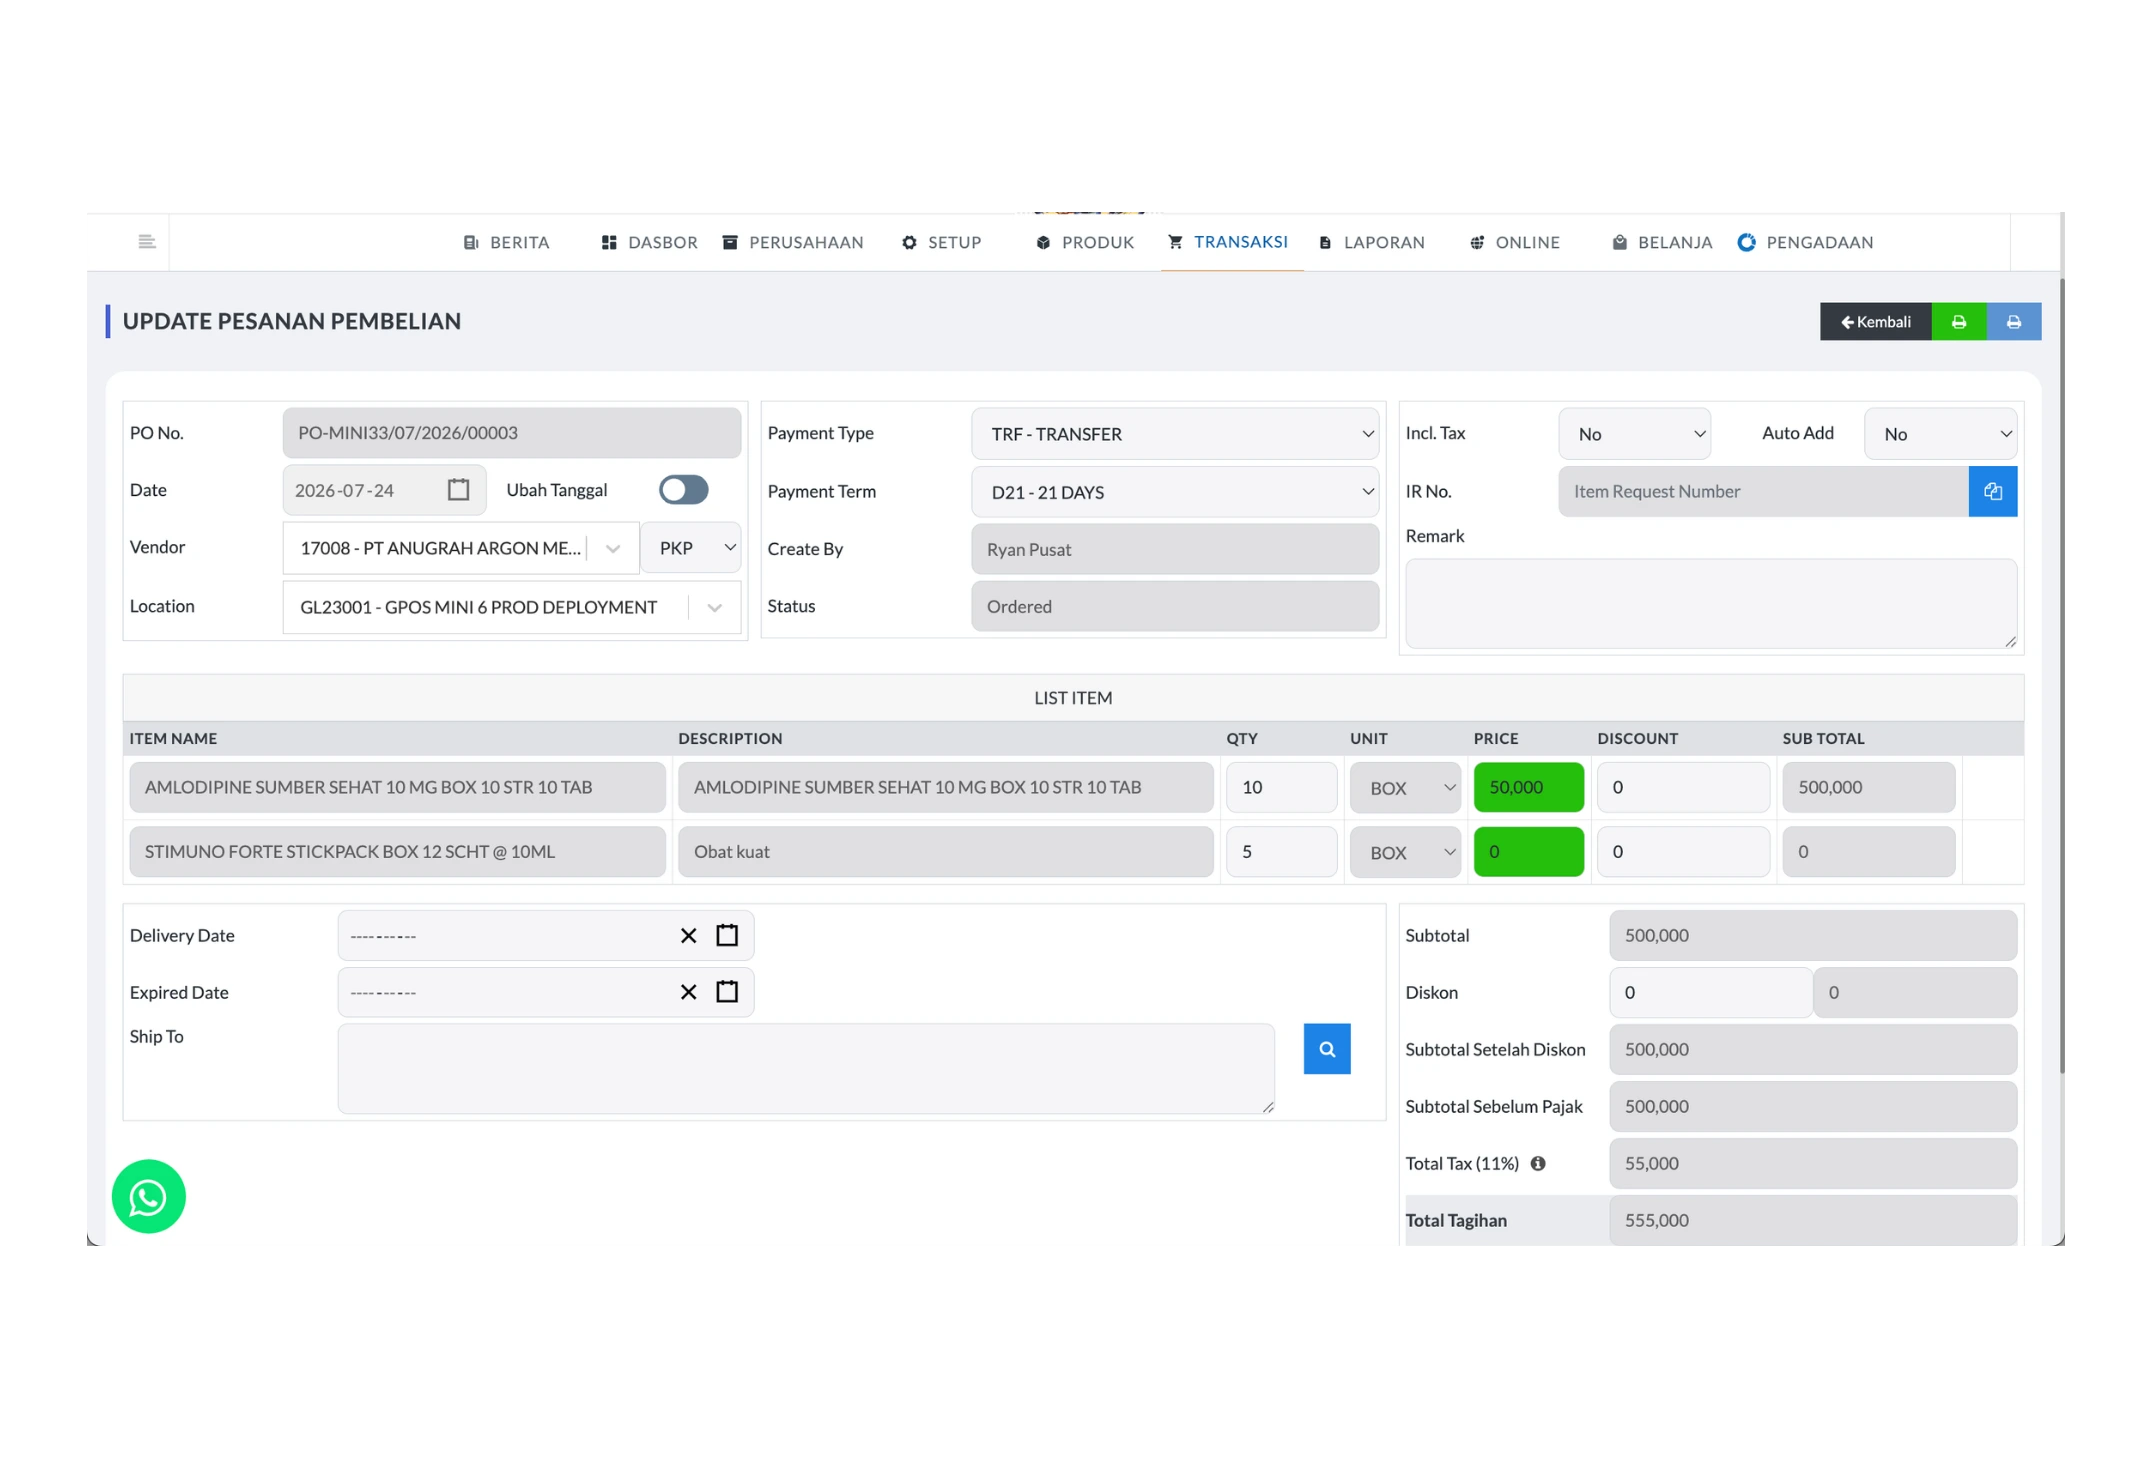The width and height of the screenshot is (2152, 1460).
Task: Open the LAPORAN menu
Action: tap(1371, 242)
